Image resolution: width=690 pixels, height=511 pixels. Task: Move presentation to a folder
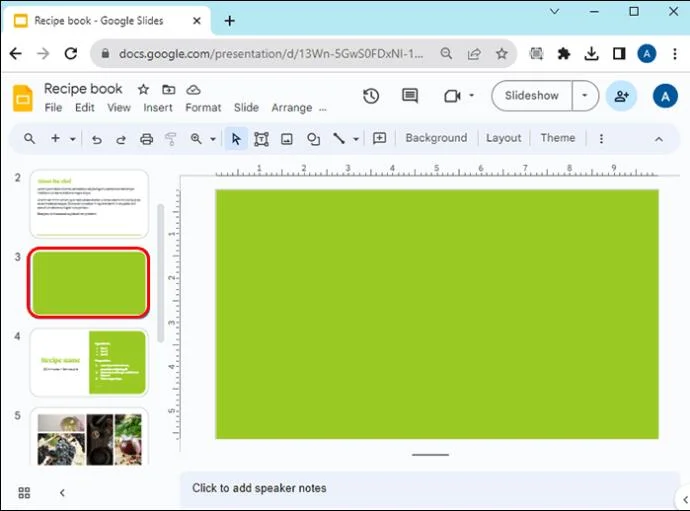tap(169, 89)
